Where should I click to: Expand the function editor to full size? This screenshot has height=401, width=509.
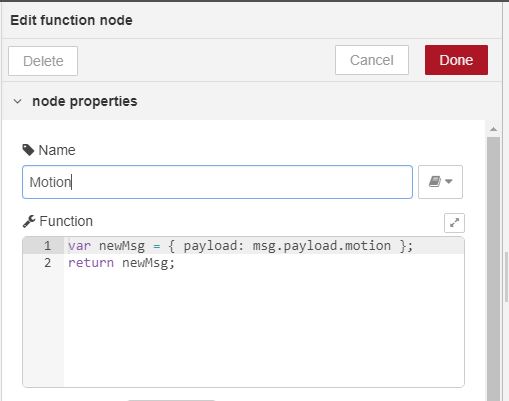pos(454,223)
